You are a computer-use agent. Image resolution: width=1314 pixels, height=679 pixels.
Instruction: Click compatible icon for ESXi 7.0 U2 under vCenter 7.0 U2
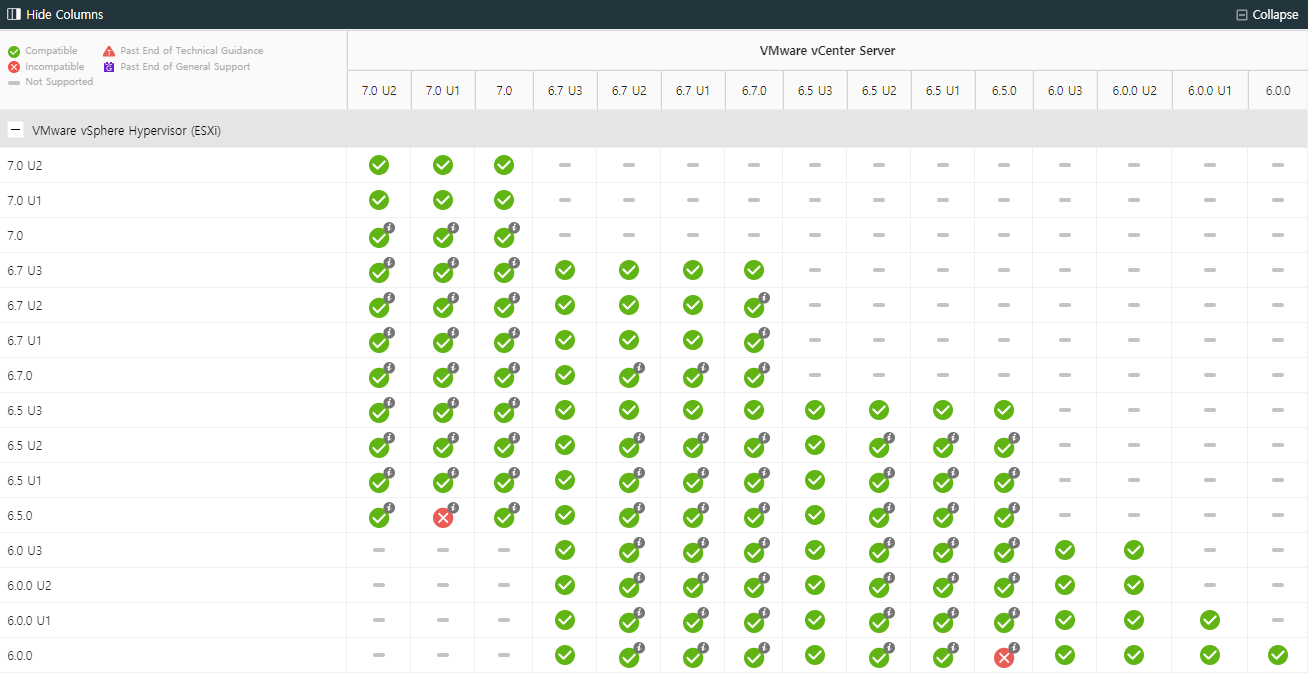(x=379, y=165)
